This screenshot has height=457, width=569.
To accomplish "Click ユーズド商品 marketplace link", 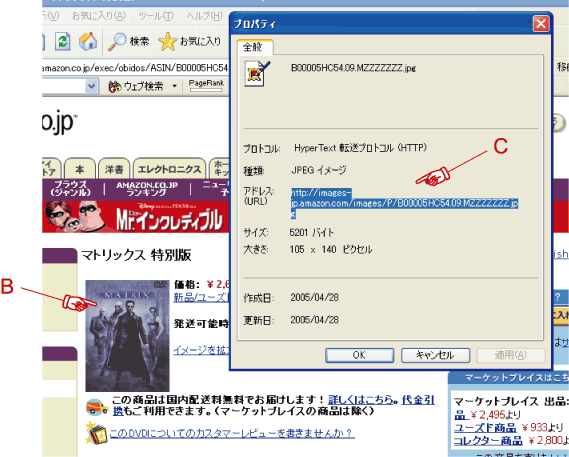I will 485,428.
